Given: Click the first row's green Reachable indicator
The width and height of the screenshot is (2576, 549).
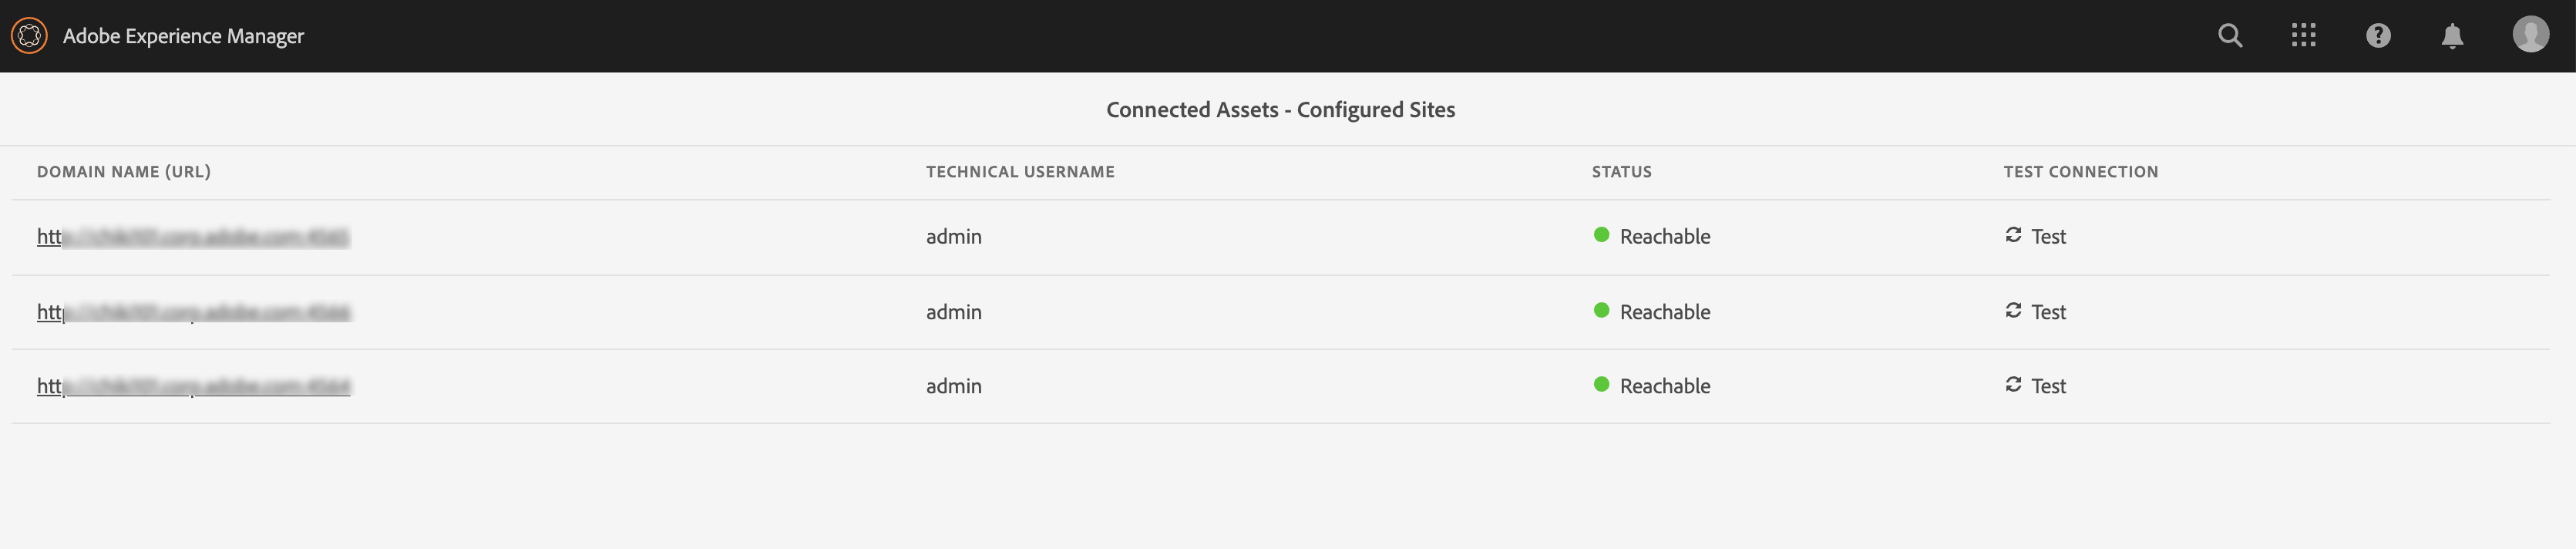Looking at the screenshot, I should (1601, 235).
